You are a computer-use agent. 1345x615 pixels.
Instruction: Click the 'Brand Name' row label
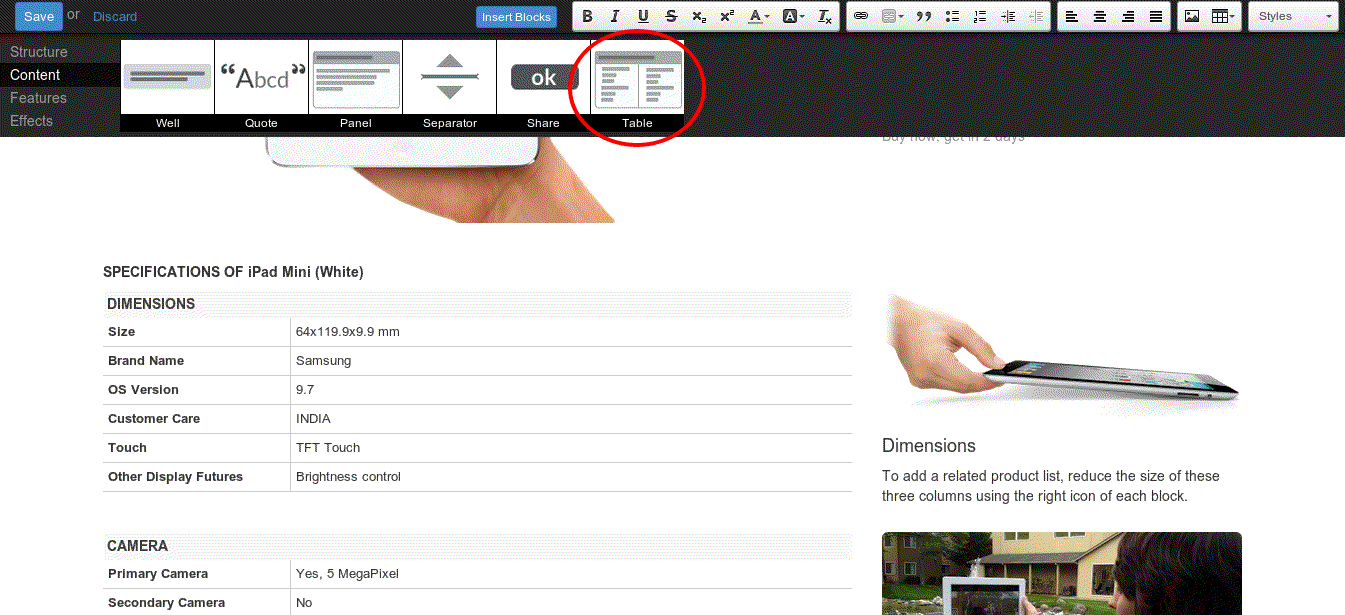(x=146, y=361)
